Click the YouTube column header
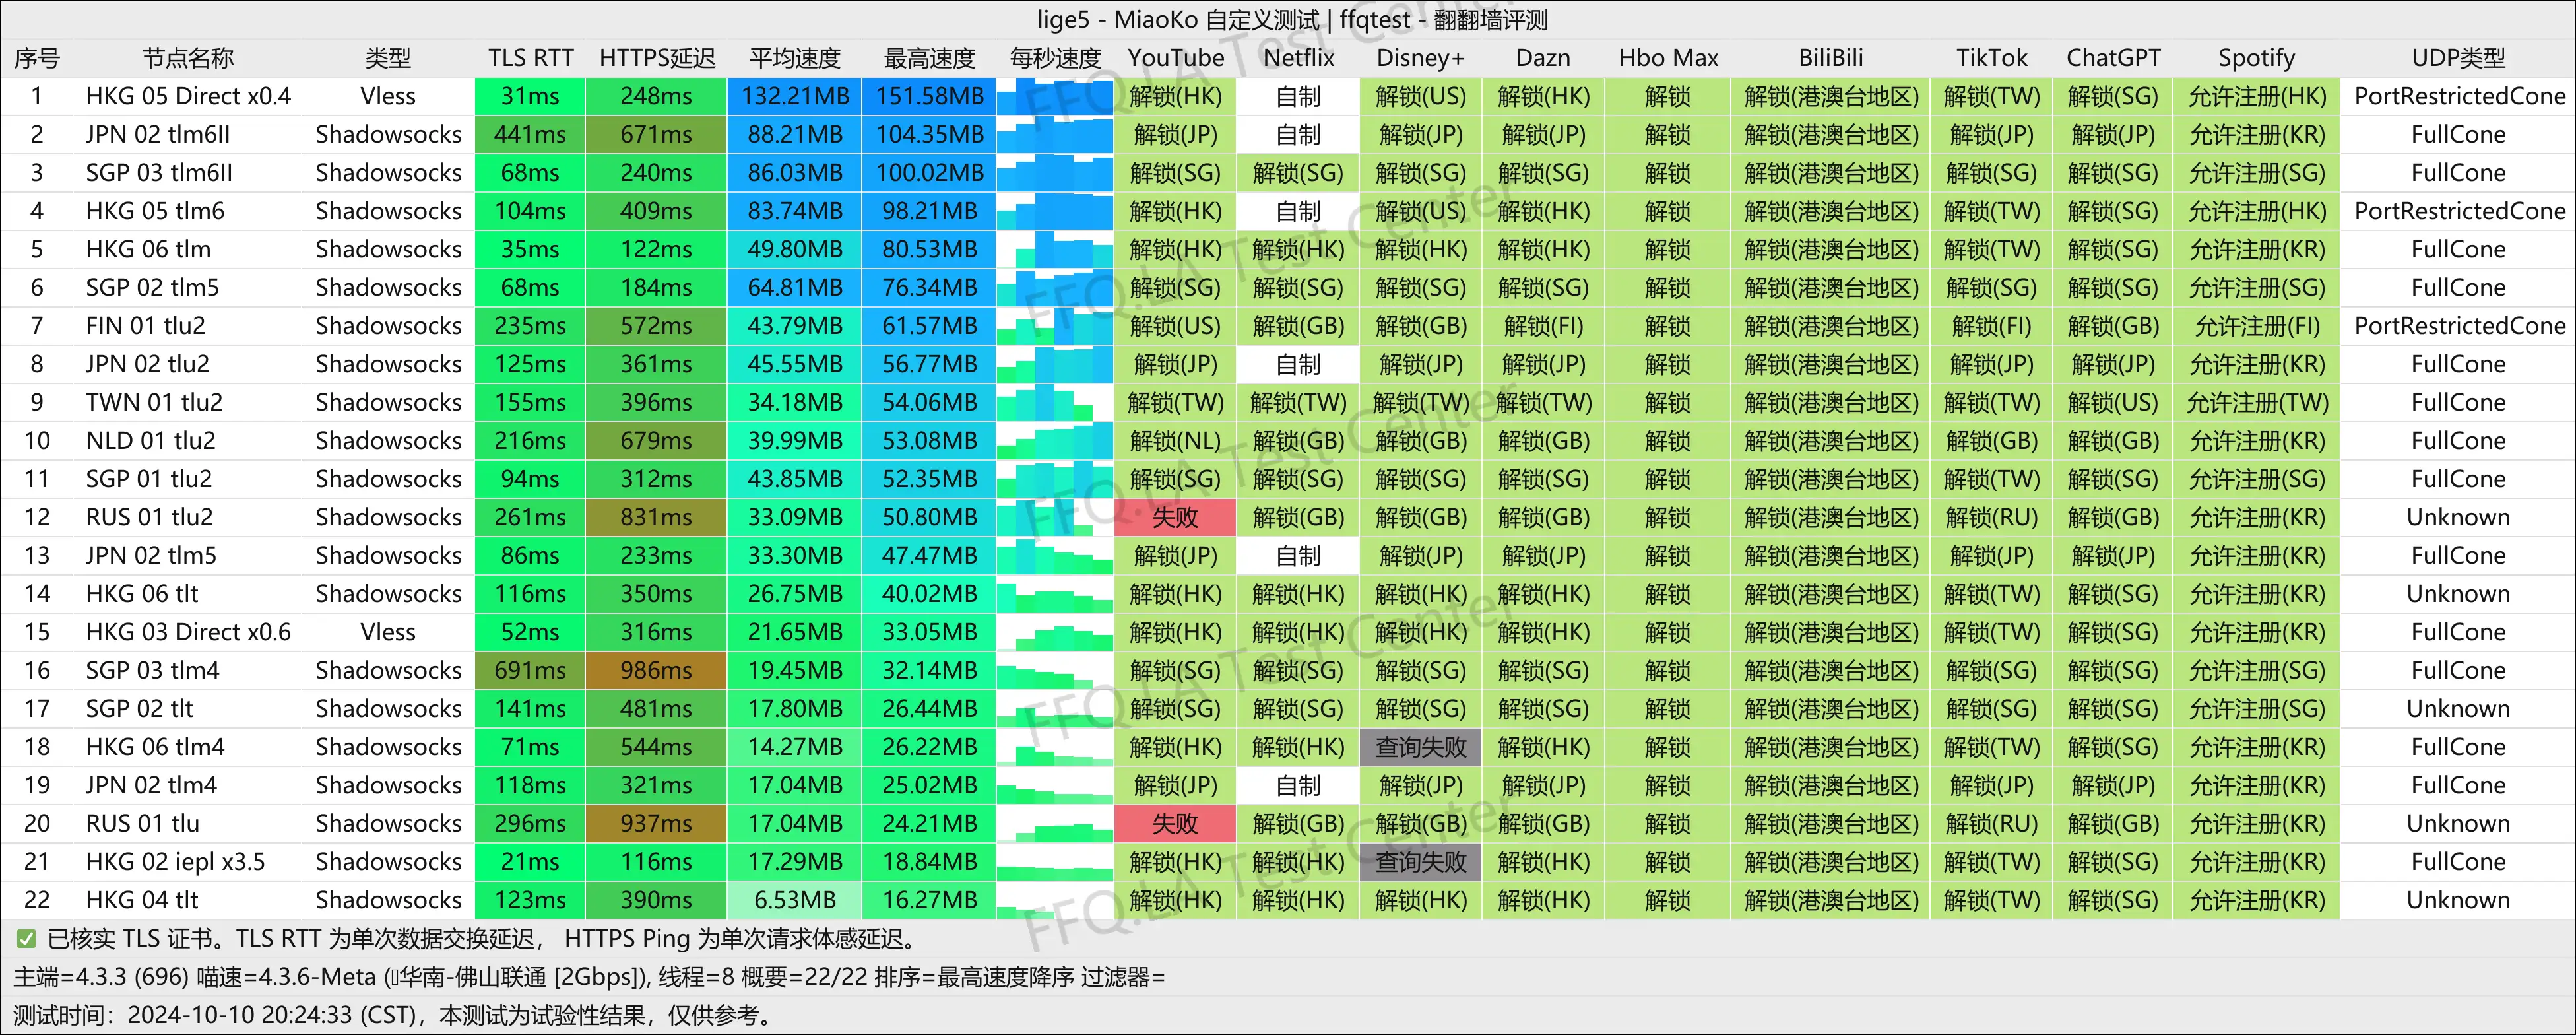Viewport: 2576px width, 1035px height. [1175, 58]
